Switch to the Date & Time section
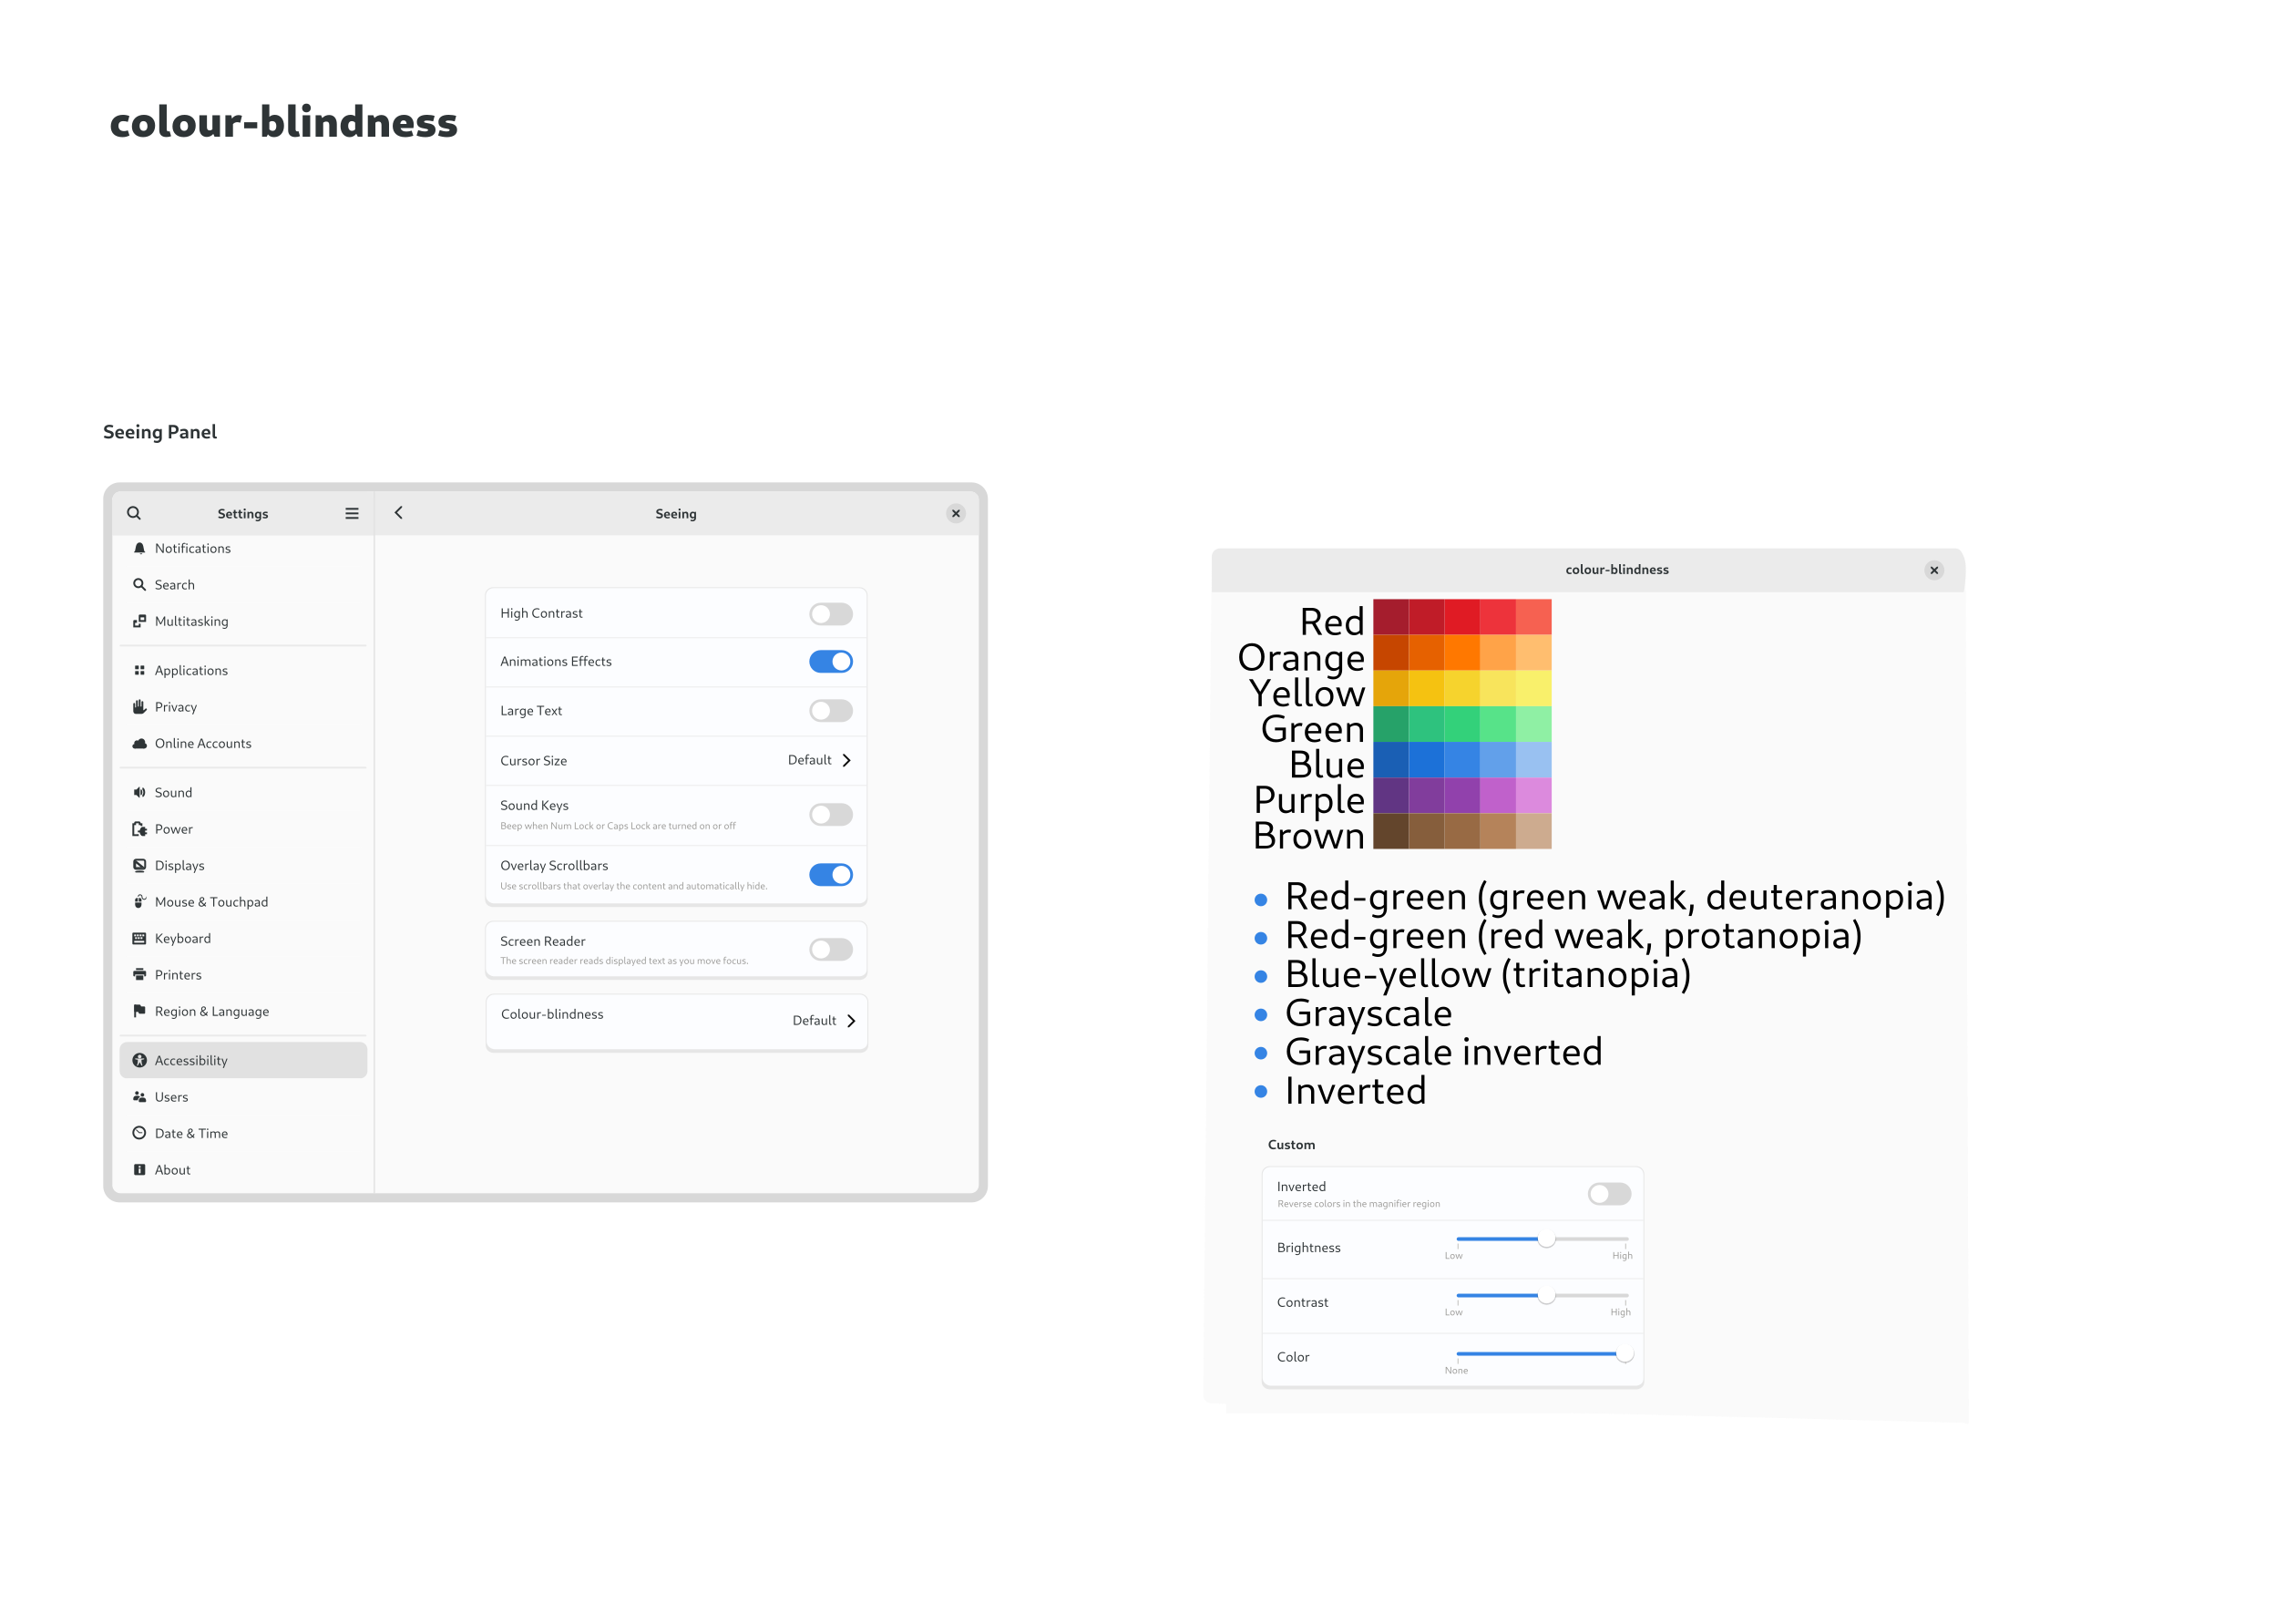Screen dimensions: 2296x1604 191,1133
